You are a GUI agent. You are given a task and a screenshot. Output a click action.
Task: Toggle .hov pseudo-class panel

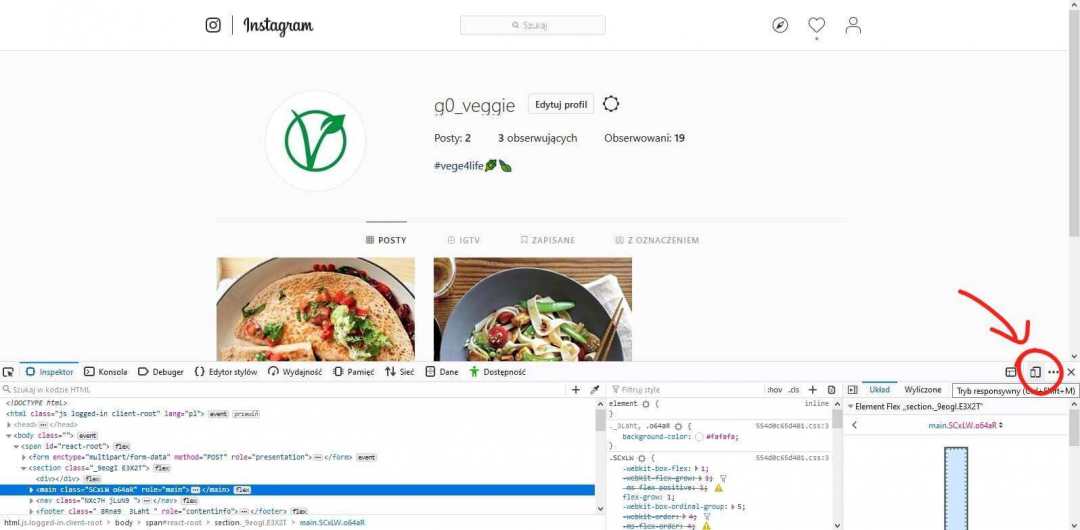point(774,390)
